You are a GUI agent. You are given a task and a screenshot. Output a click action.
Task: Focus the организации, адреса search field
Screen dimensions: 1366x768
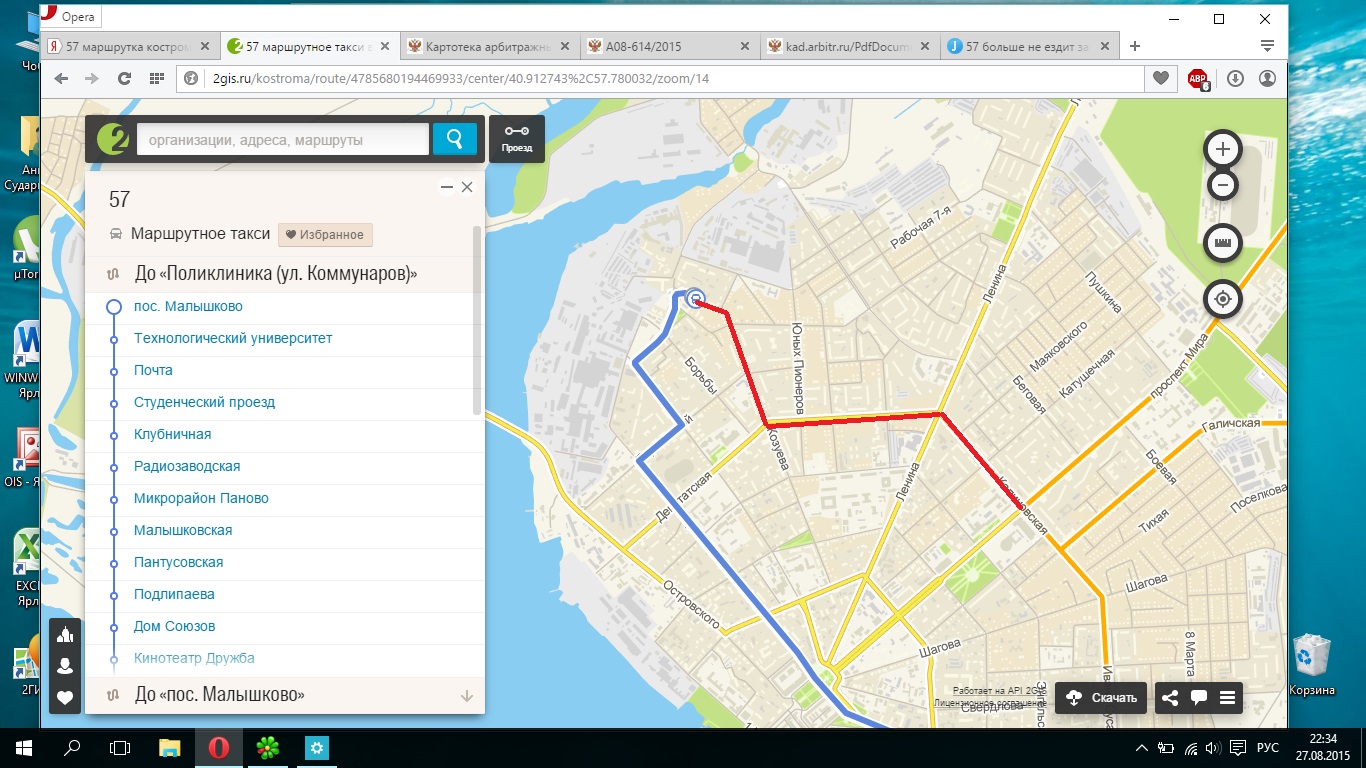point(282,140)
